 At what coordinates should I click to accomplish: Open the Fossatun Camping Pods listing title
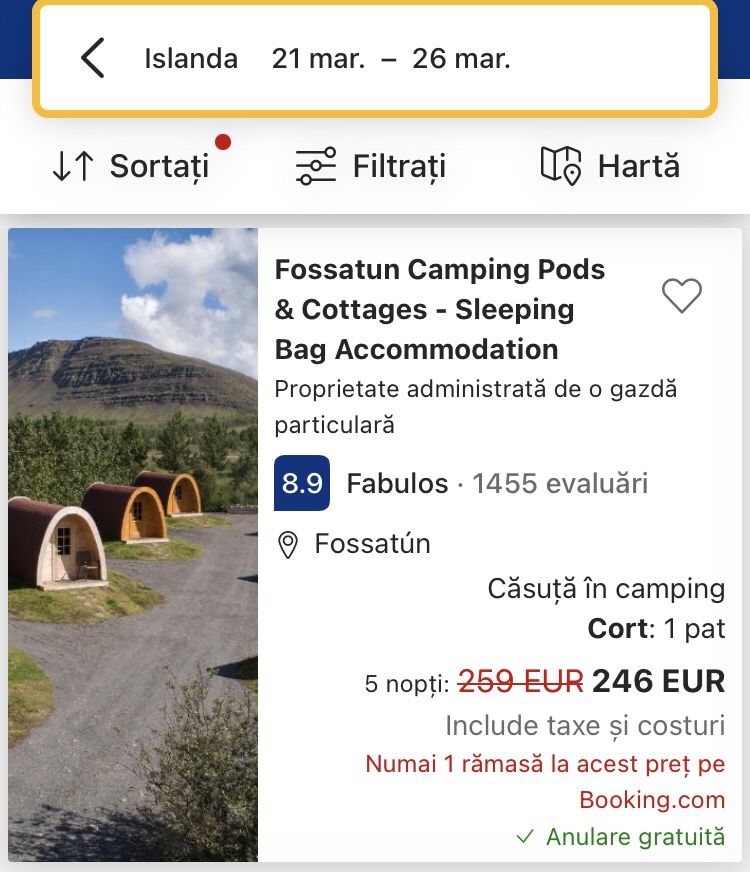(x=440, y=310)
